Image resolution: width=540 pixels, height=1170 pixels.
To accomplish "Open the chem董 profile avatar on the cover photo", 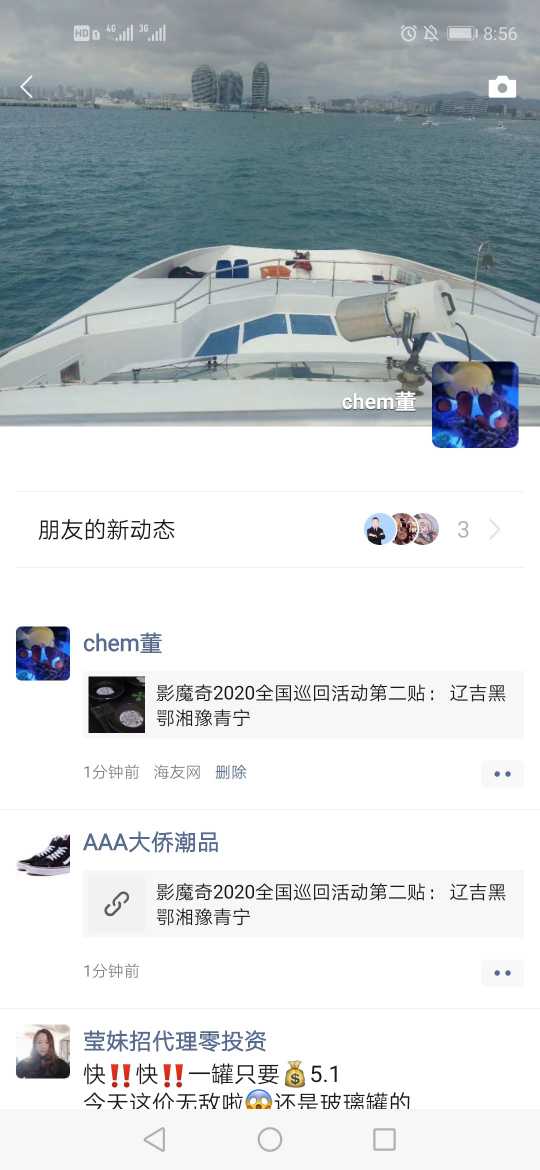I will coord(475,404).
